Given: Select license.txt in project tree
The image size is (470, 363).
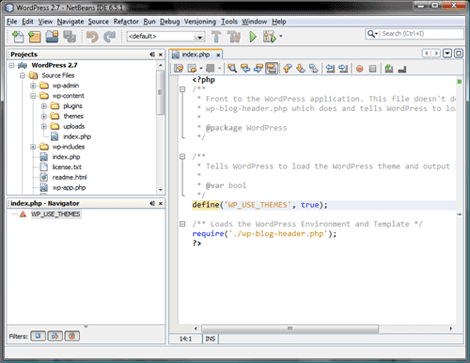Looking at the screenshot, I should click(67, 167).
